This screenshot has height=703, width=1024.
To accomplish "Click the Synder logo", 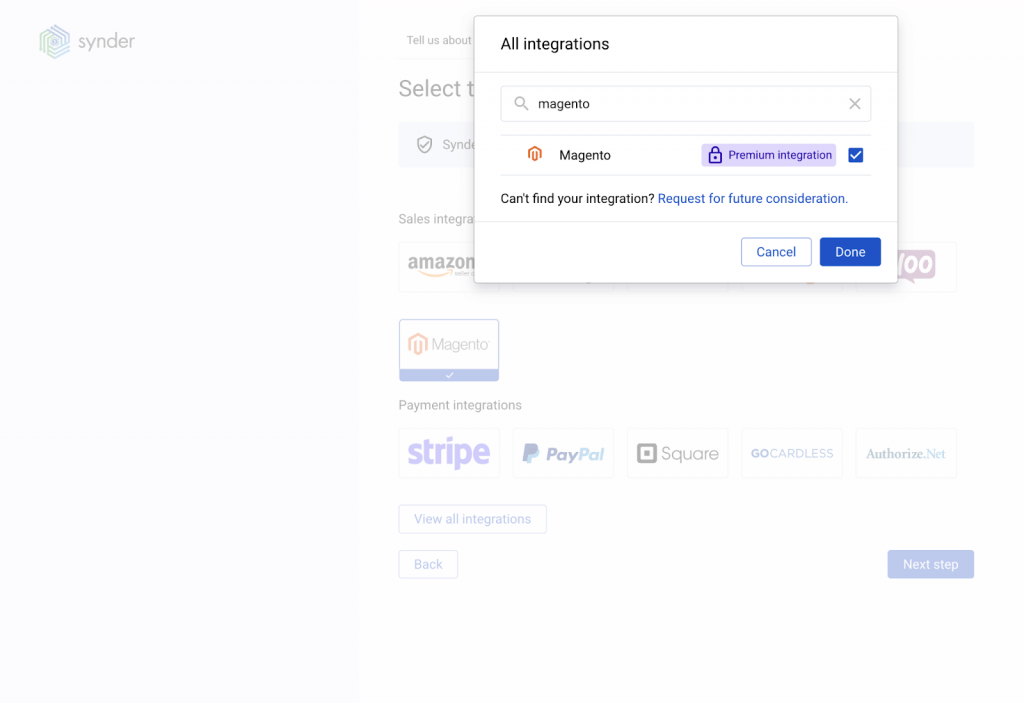I will click(x=87, y=41).
